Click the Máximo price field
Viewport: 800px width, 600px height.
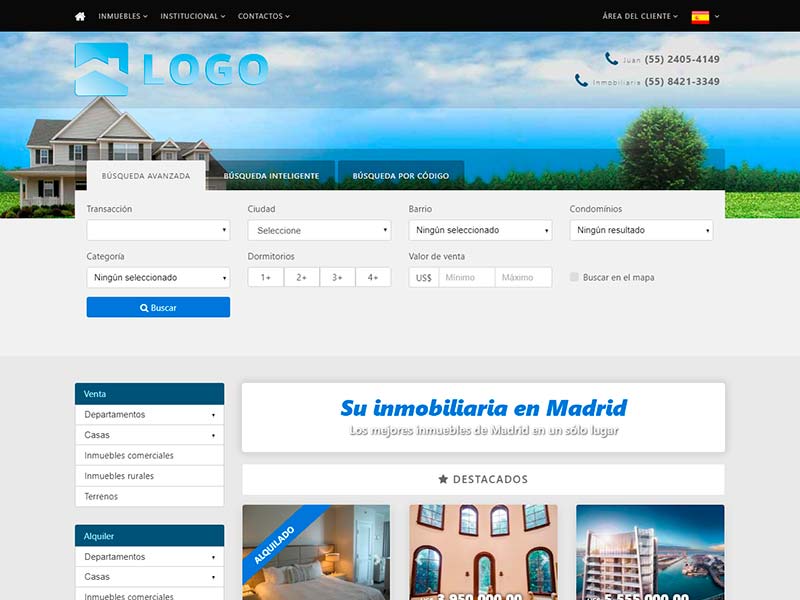pos(523,277)
